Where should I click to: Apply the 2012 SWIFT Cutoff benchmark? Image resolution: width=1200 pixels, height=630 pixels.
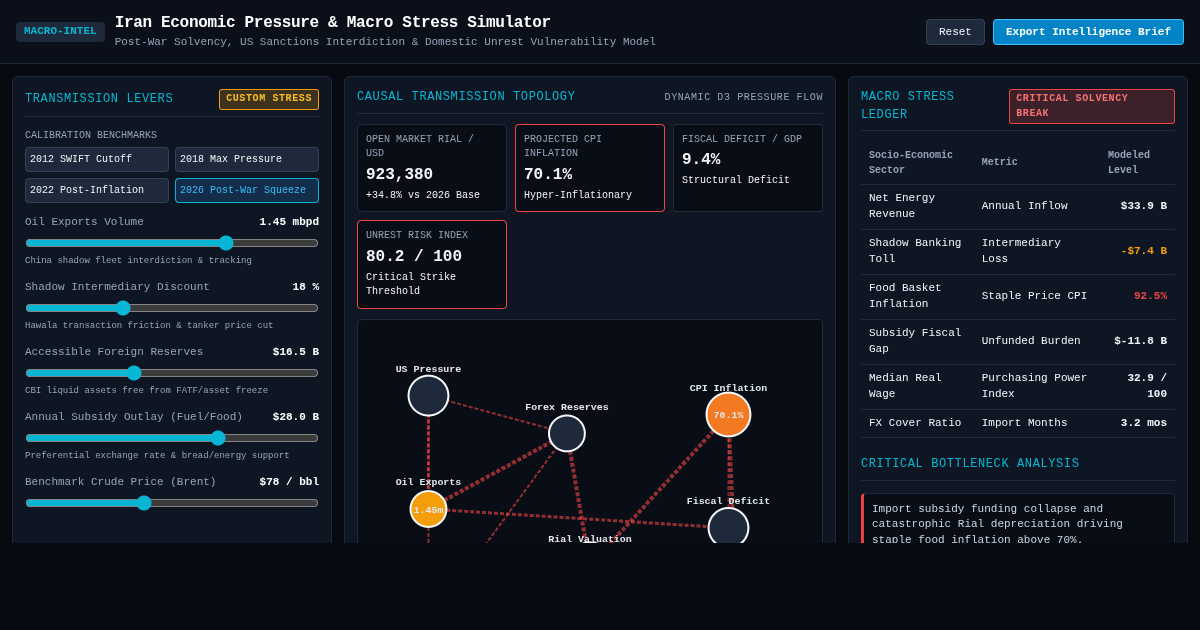[97, 160]
